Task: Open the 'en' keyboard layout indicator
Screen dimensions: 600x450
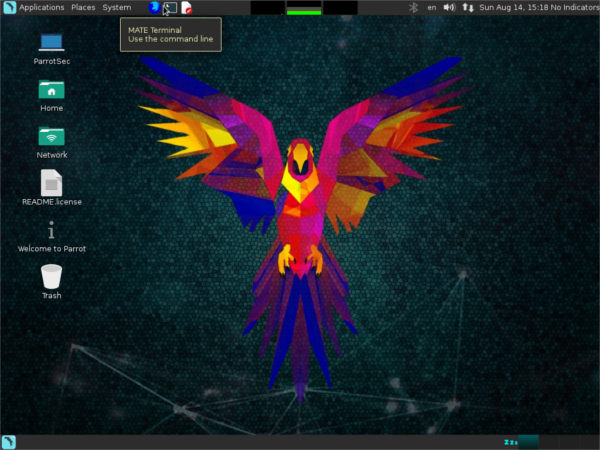Action: click(432, 7)
